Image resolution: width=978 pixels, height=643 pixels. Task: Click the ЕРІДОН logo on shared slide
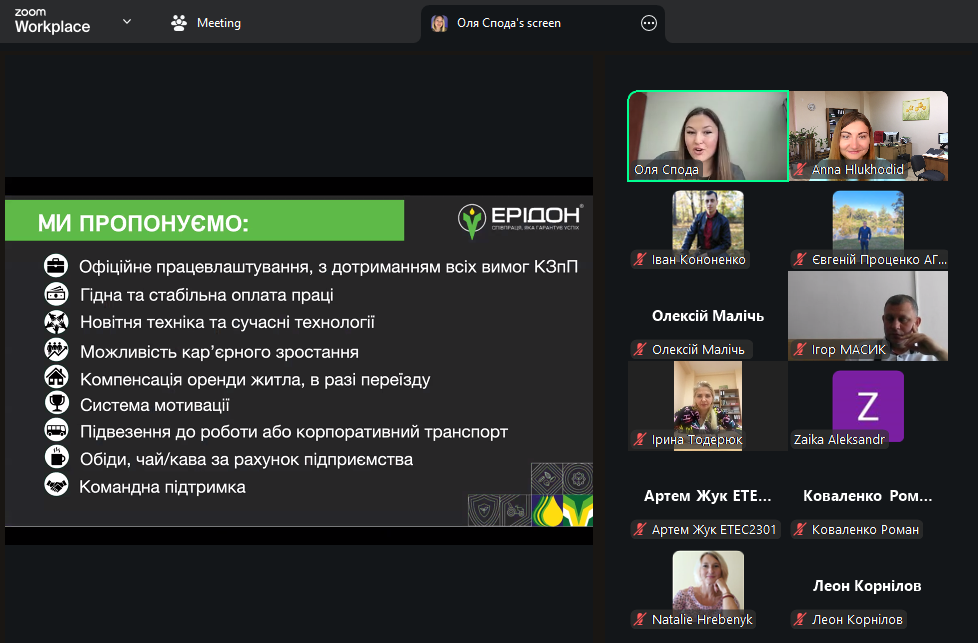point(519,220)
